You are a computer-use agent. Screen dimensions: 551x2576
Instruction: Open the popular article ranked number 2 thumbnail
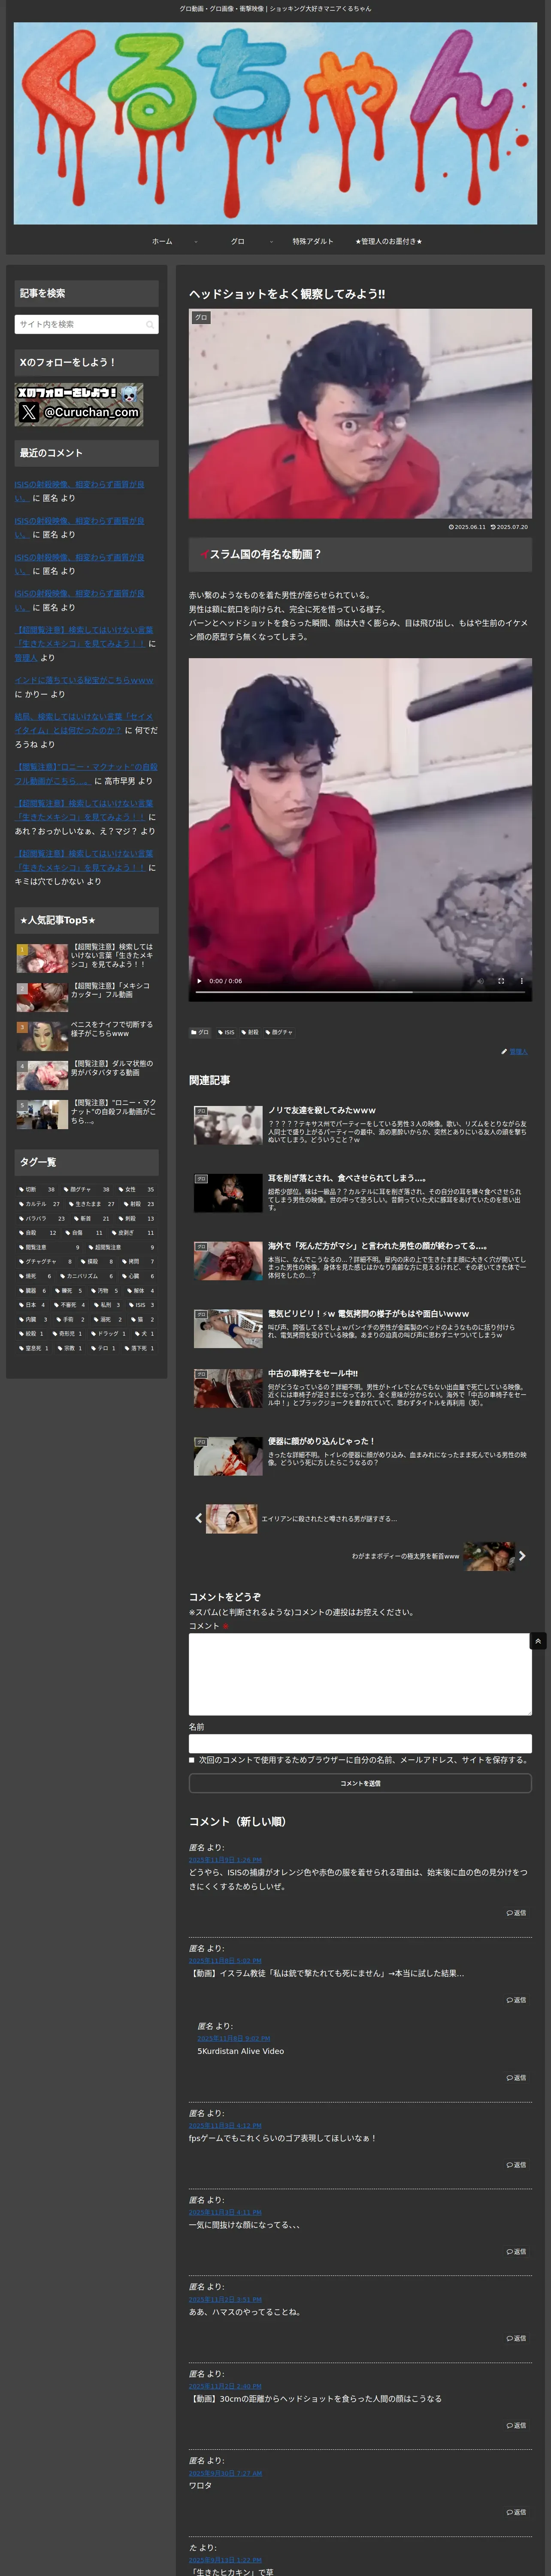coord(42,997)
